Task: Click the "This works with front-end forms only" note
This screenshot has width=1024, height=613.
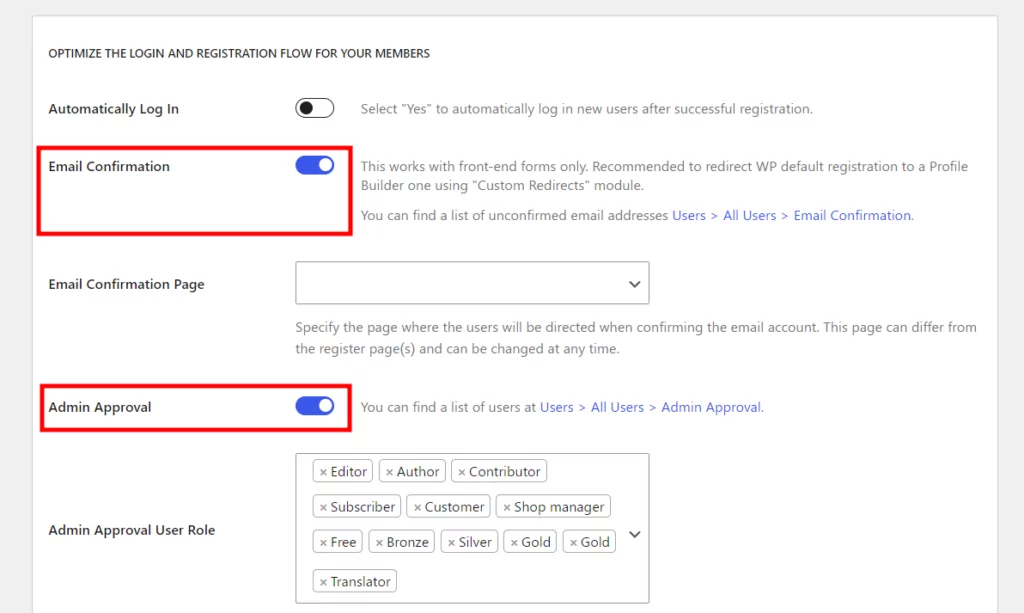Action: pyautogui.click(x=664, y=176)
